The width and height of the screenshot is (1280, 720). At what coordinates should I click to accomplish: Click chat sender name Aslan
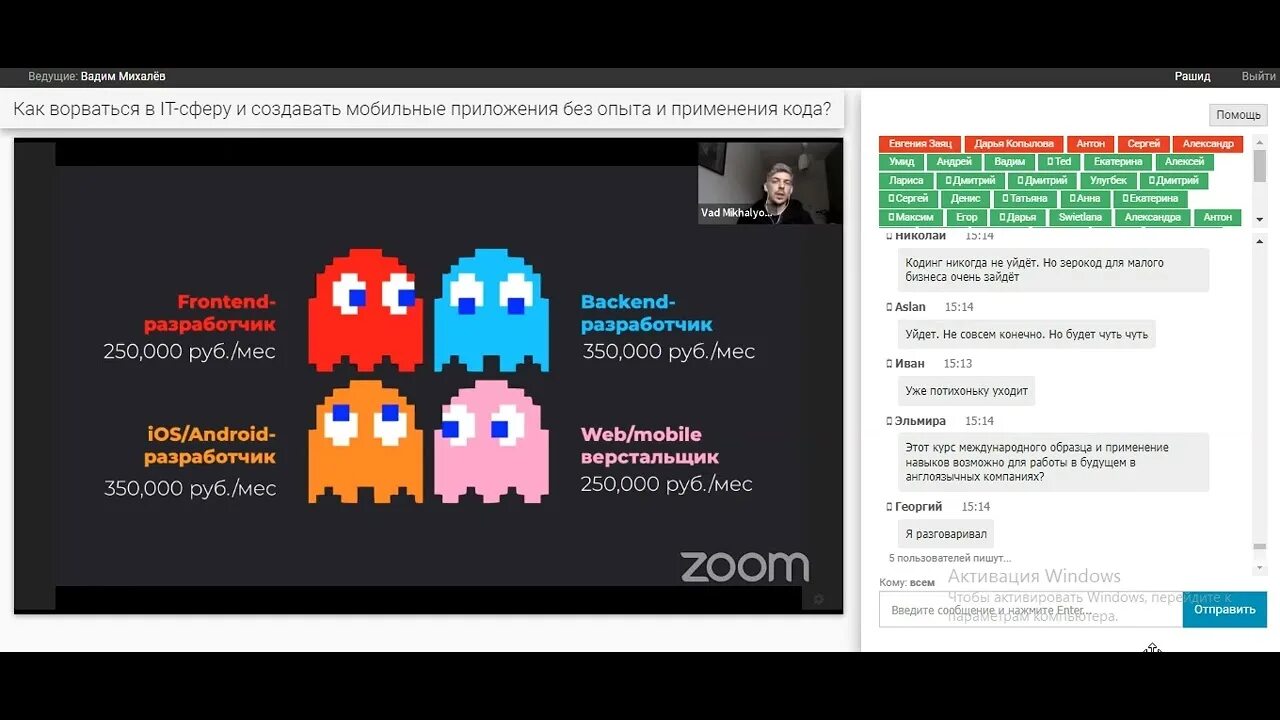point(910,307)
